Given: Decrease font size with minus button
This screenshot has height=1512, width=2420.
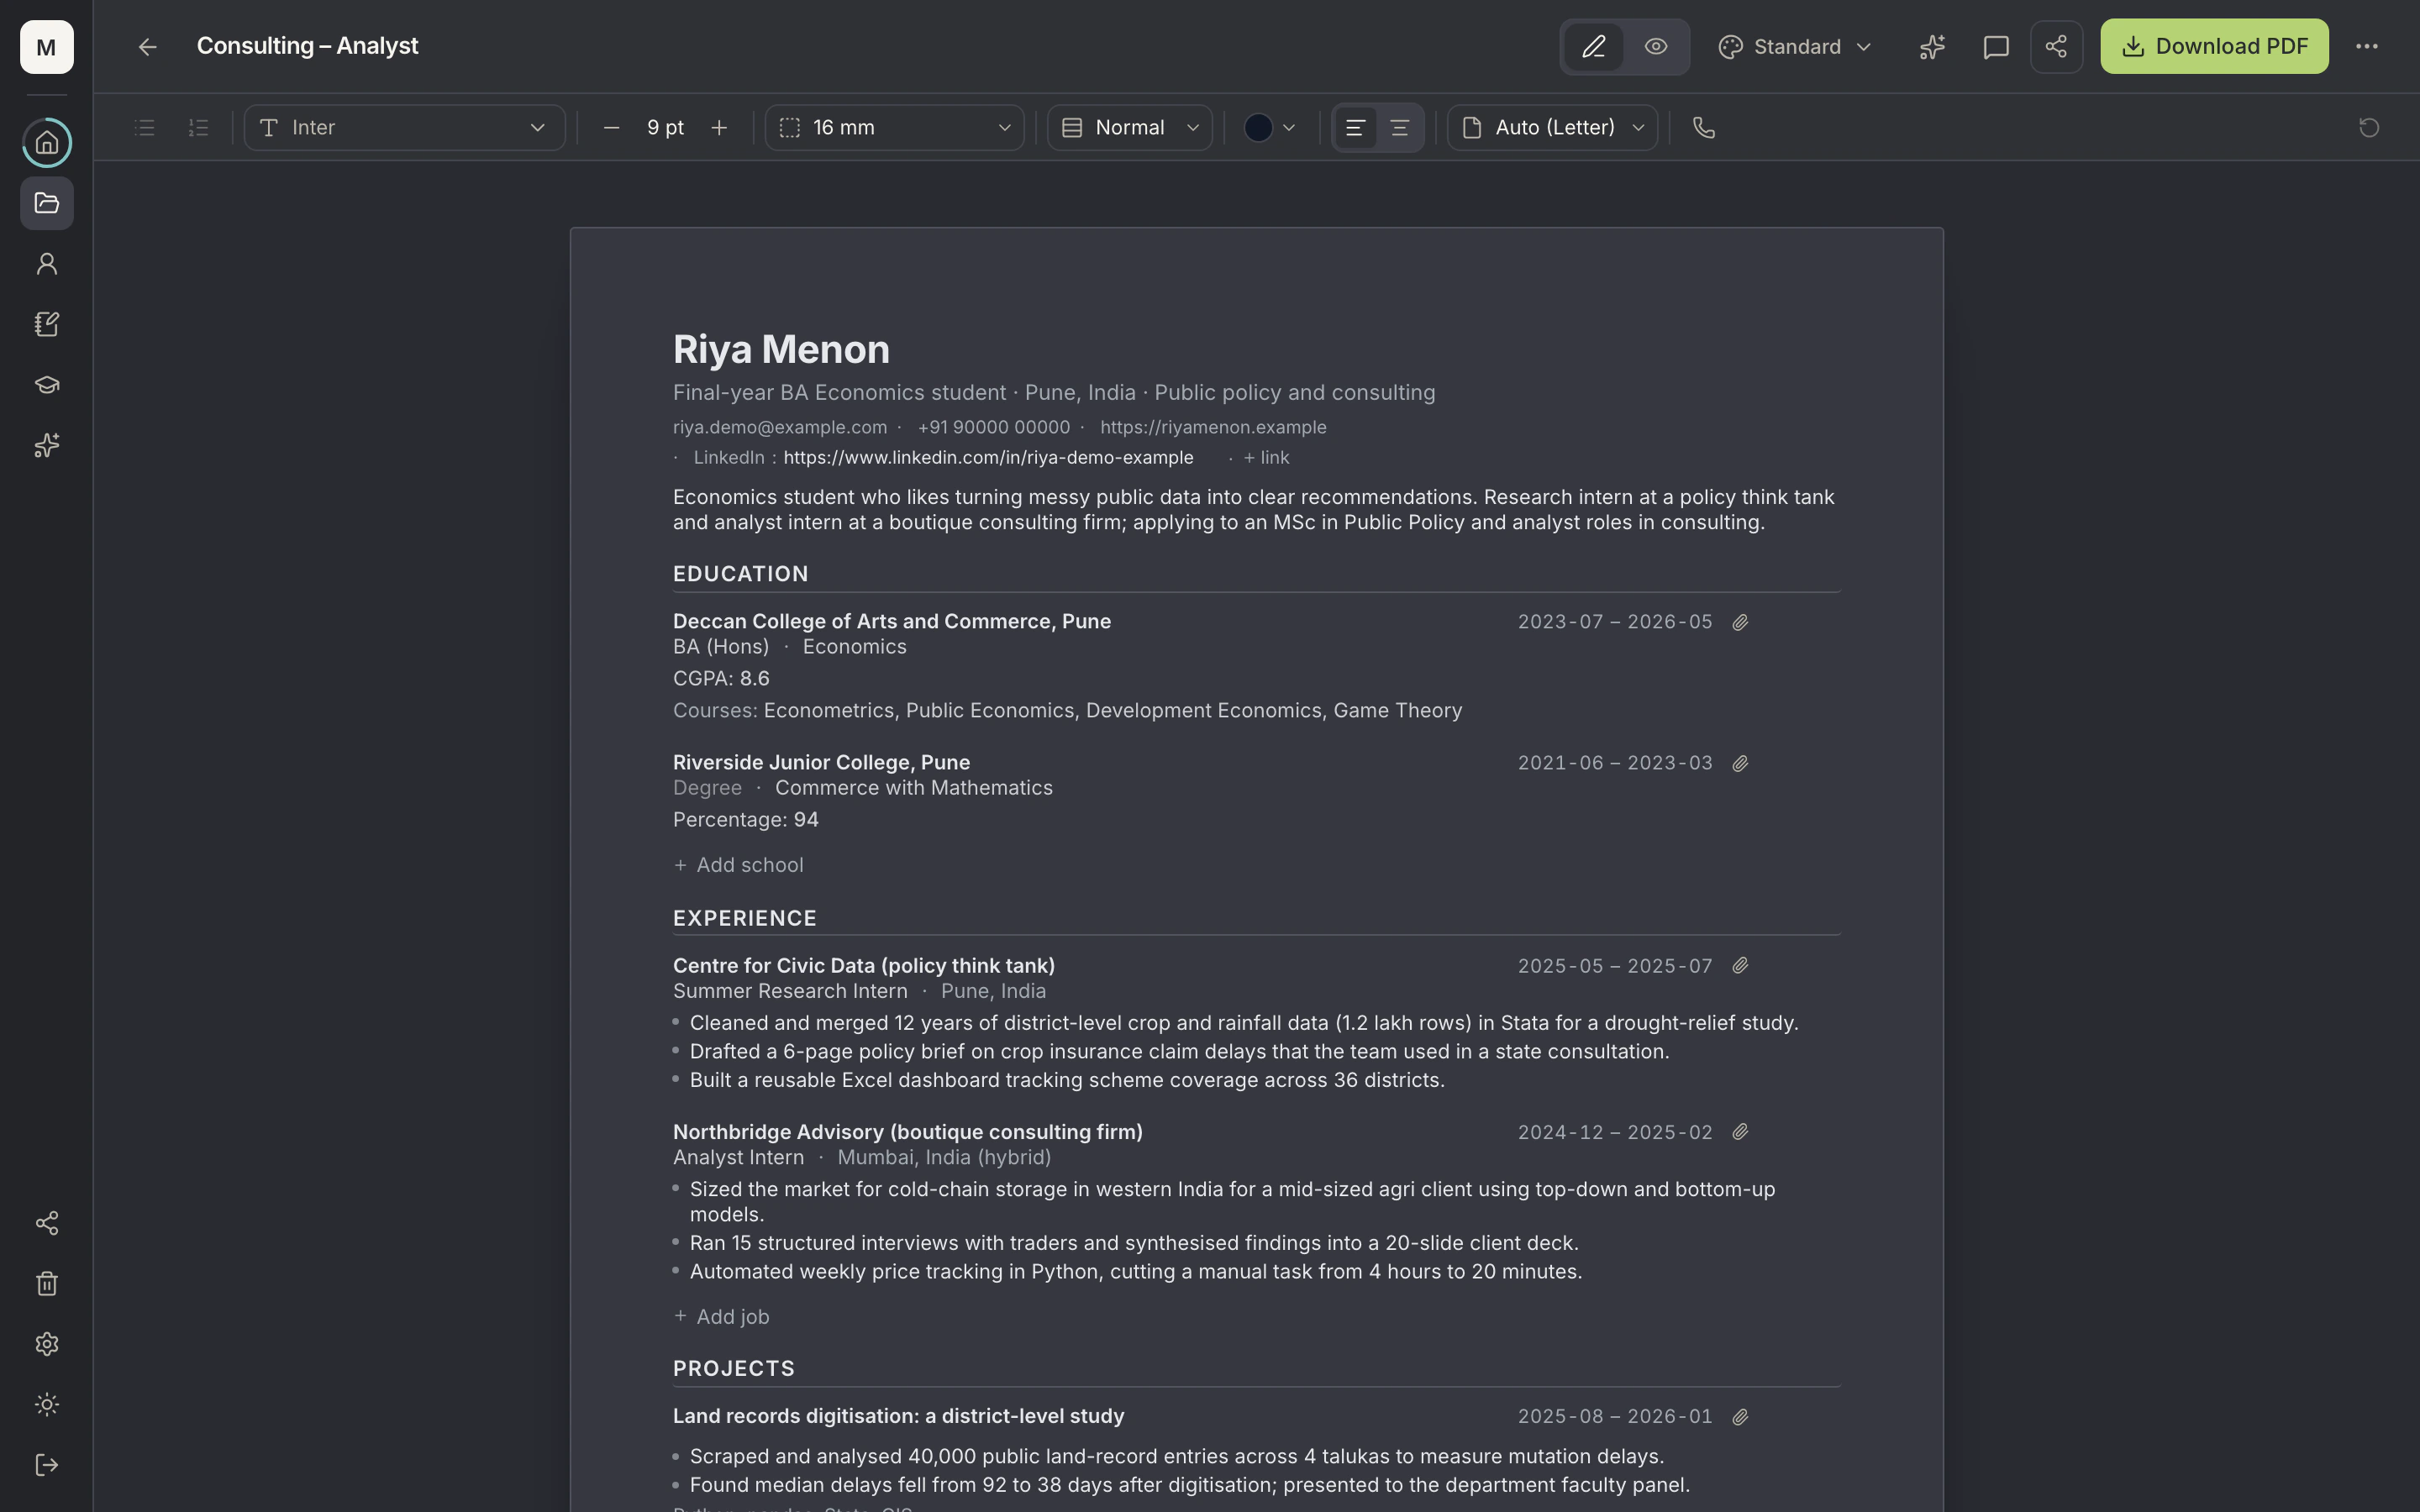Looking at the screenshot, I should pos(611,128).
